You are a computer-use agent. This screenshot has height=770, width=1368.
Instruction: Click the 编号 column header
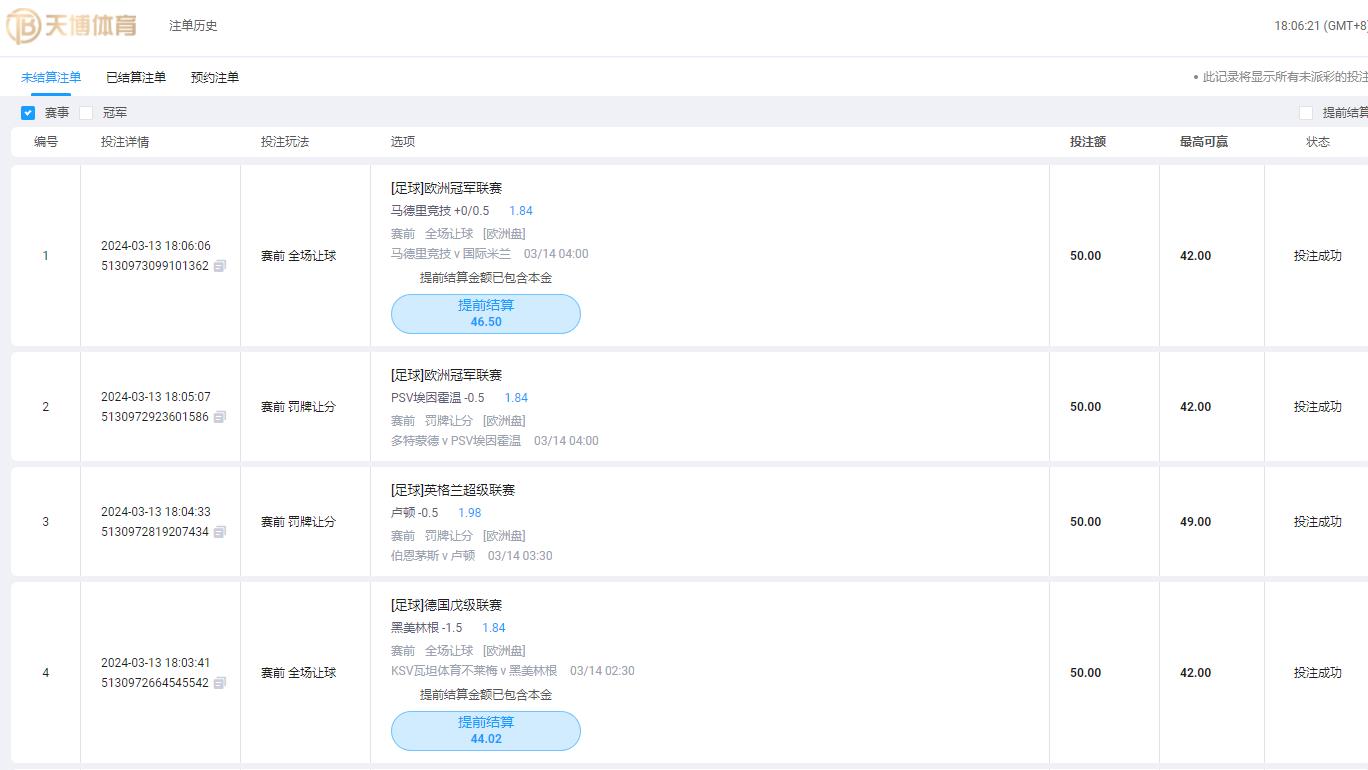click(x=46, y=142)
